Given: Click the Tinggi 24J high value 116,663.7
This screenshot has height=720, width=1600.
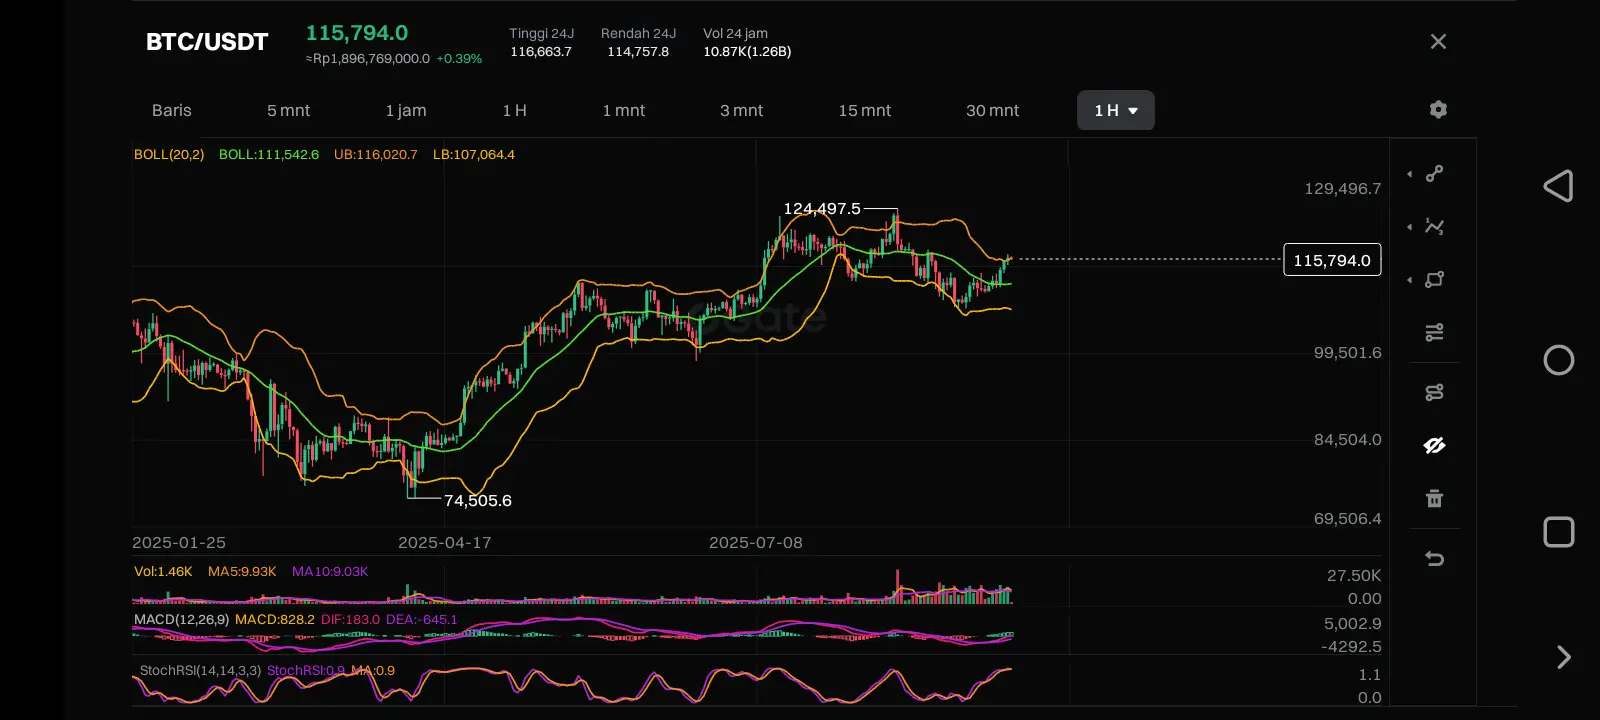Looking at the screenshot, I should point(541,52).
